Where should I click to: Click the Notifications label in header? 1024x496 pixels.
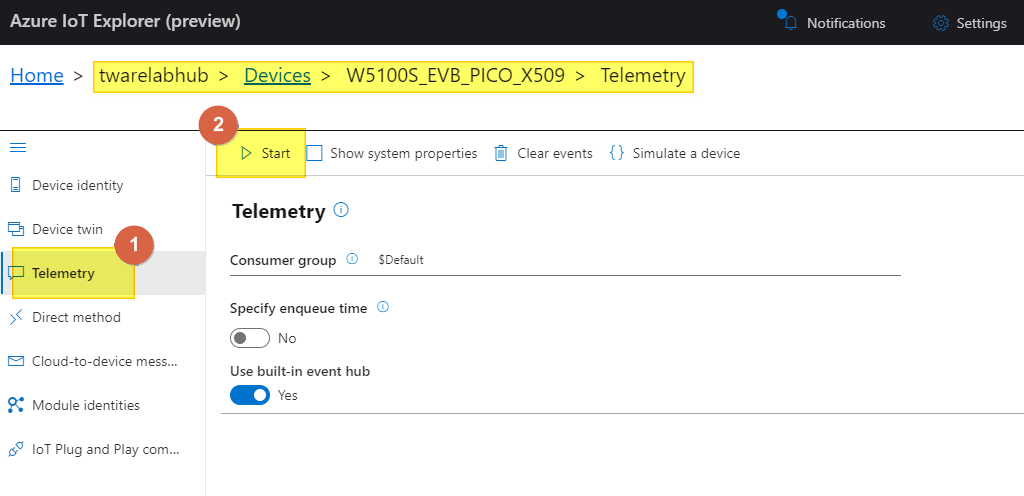[x=846, y=23]
